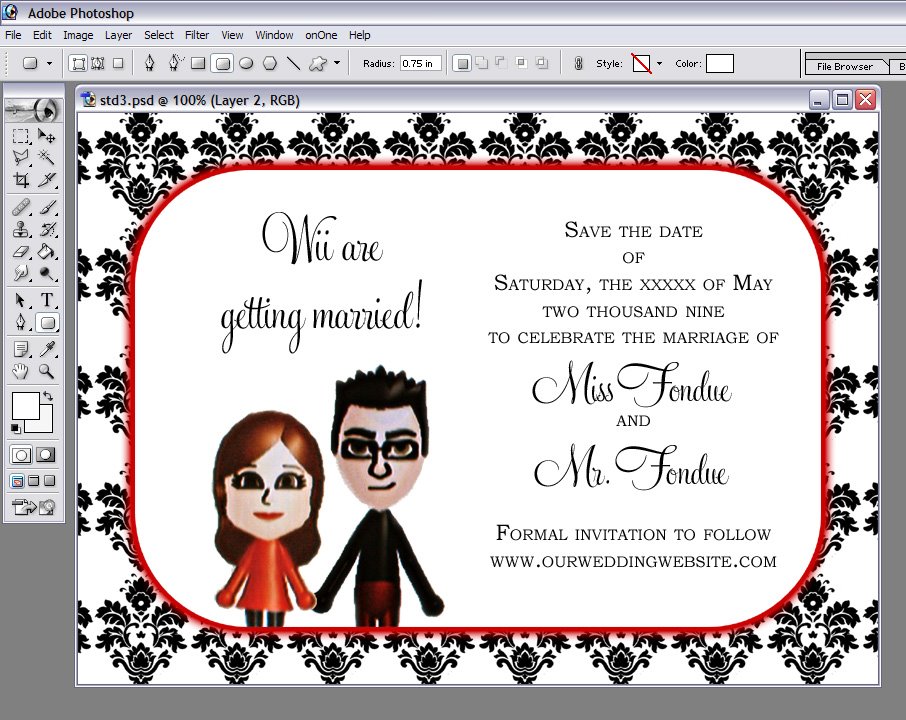Click the Radius input field
Image resolution: width=906 pixels, height=720 pixels.
pyautogui.click(x=421, y=64)
